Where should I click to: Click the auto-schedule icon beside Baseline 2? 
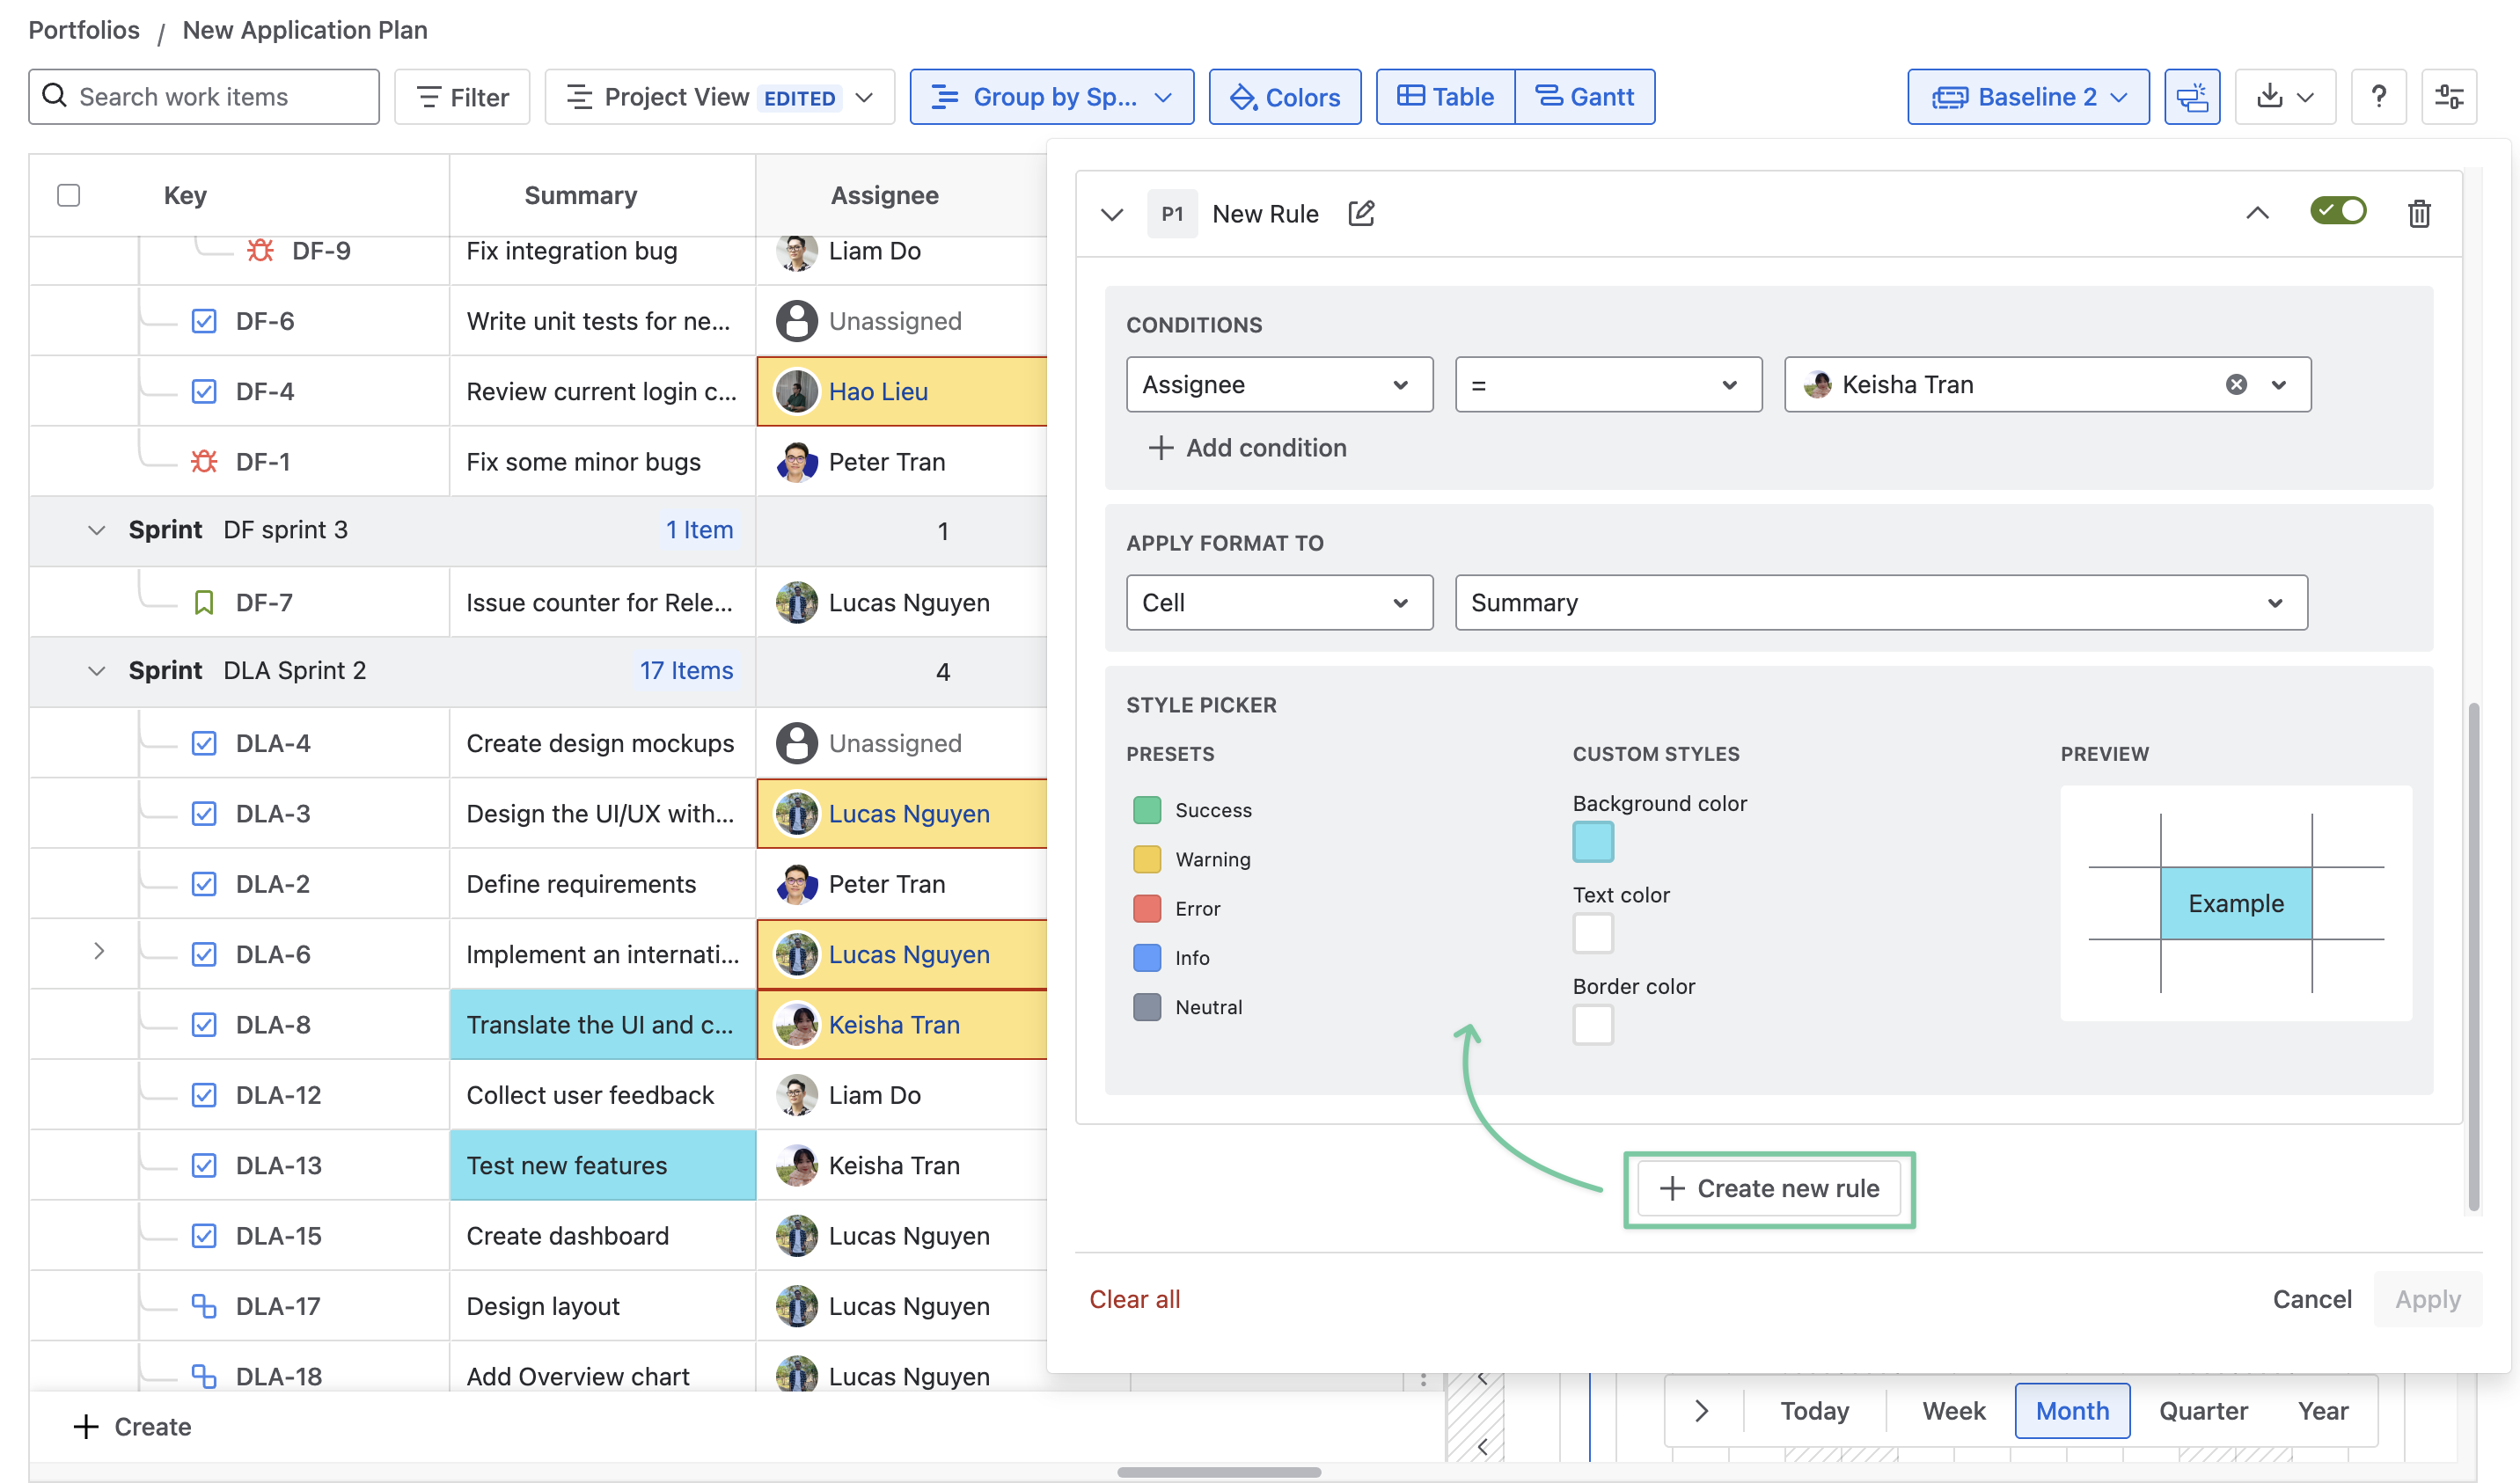[2191, 97]
